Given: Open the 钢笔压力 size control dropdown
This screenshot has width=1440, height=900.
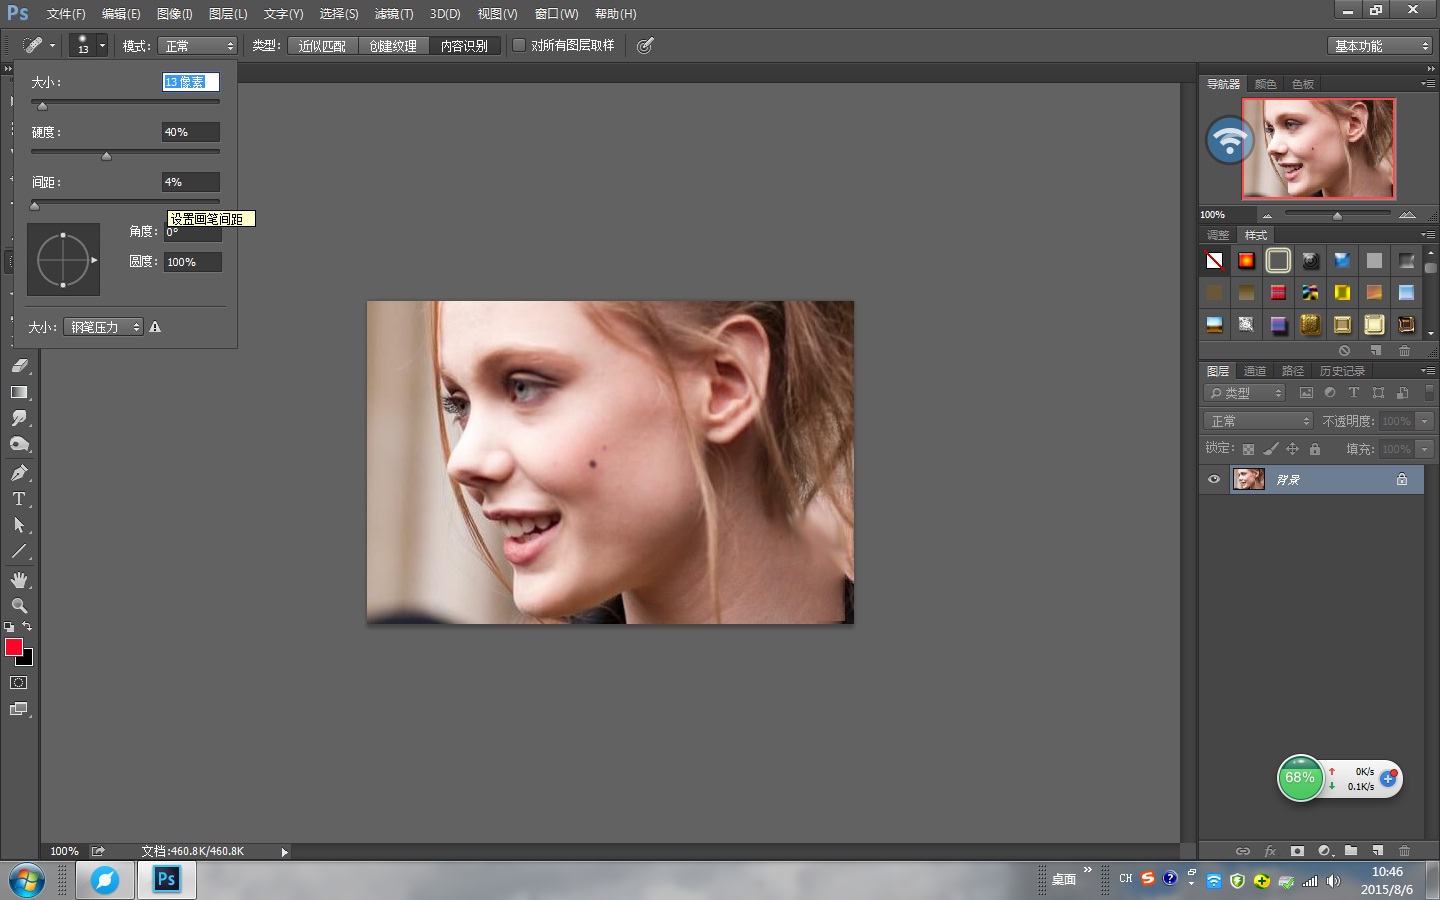Looking at the screenshot, I should pos(104,327).
